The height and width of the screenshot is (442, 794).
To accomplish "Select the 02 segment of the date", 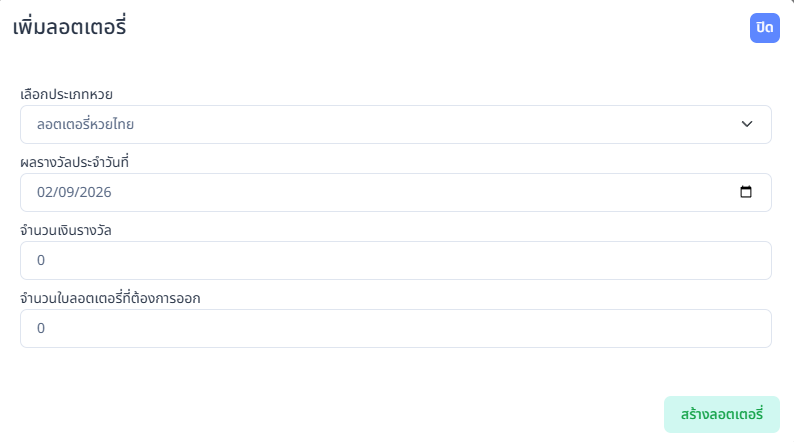I will coord(45,192).
